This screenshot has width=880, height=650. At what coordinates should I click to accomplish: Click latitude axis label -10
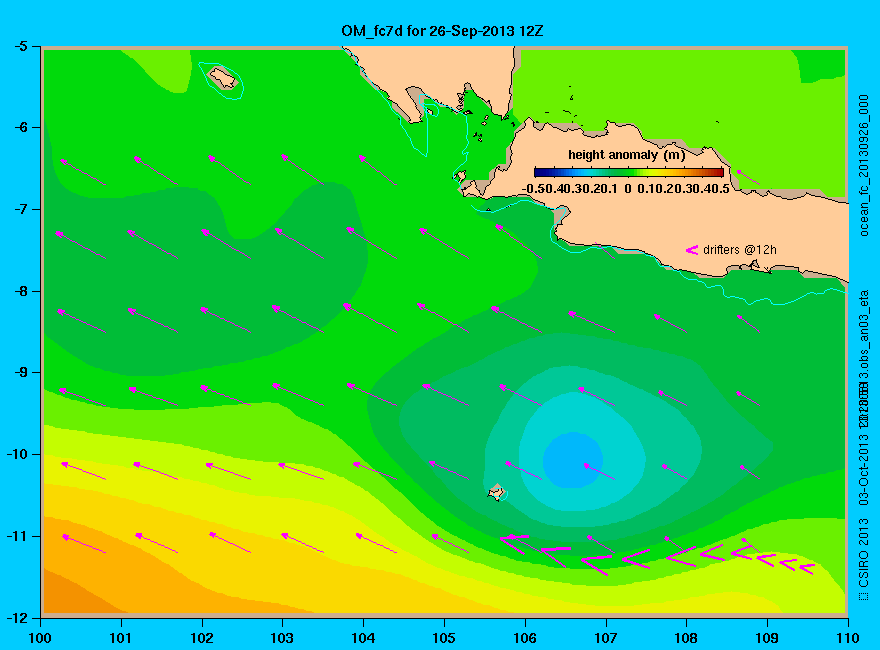point(17,454)
